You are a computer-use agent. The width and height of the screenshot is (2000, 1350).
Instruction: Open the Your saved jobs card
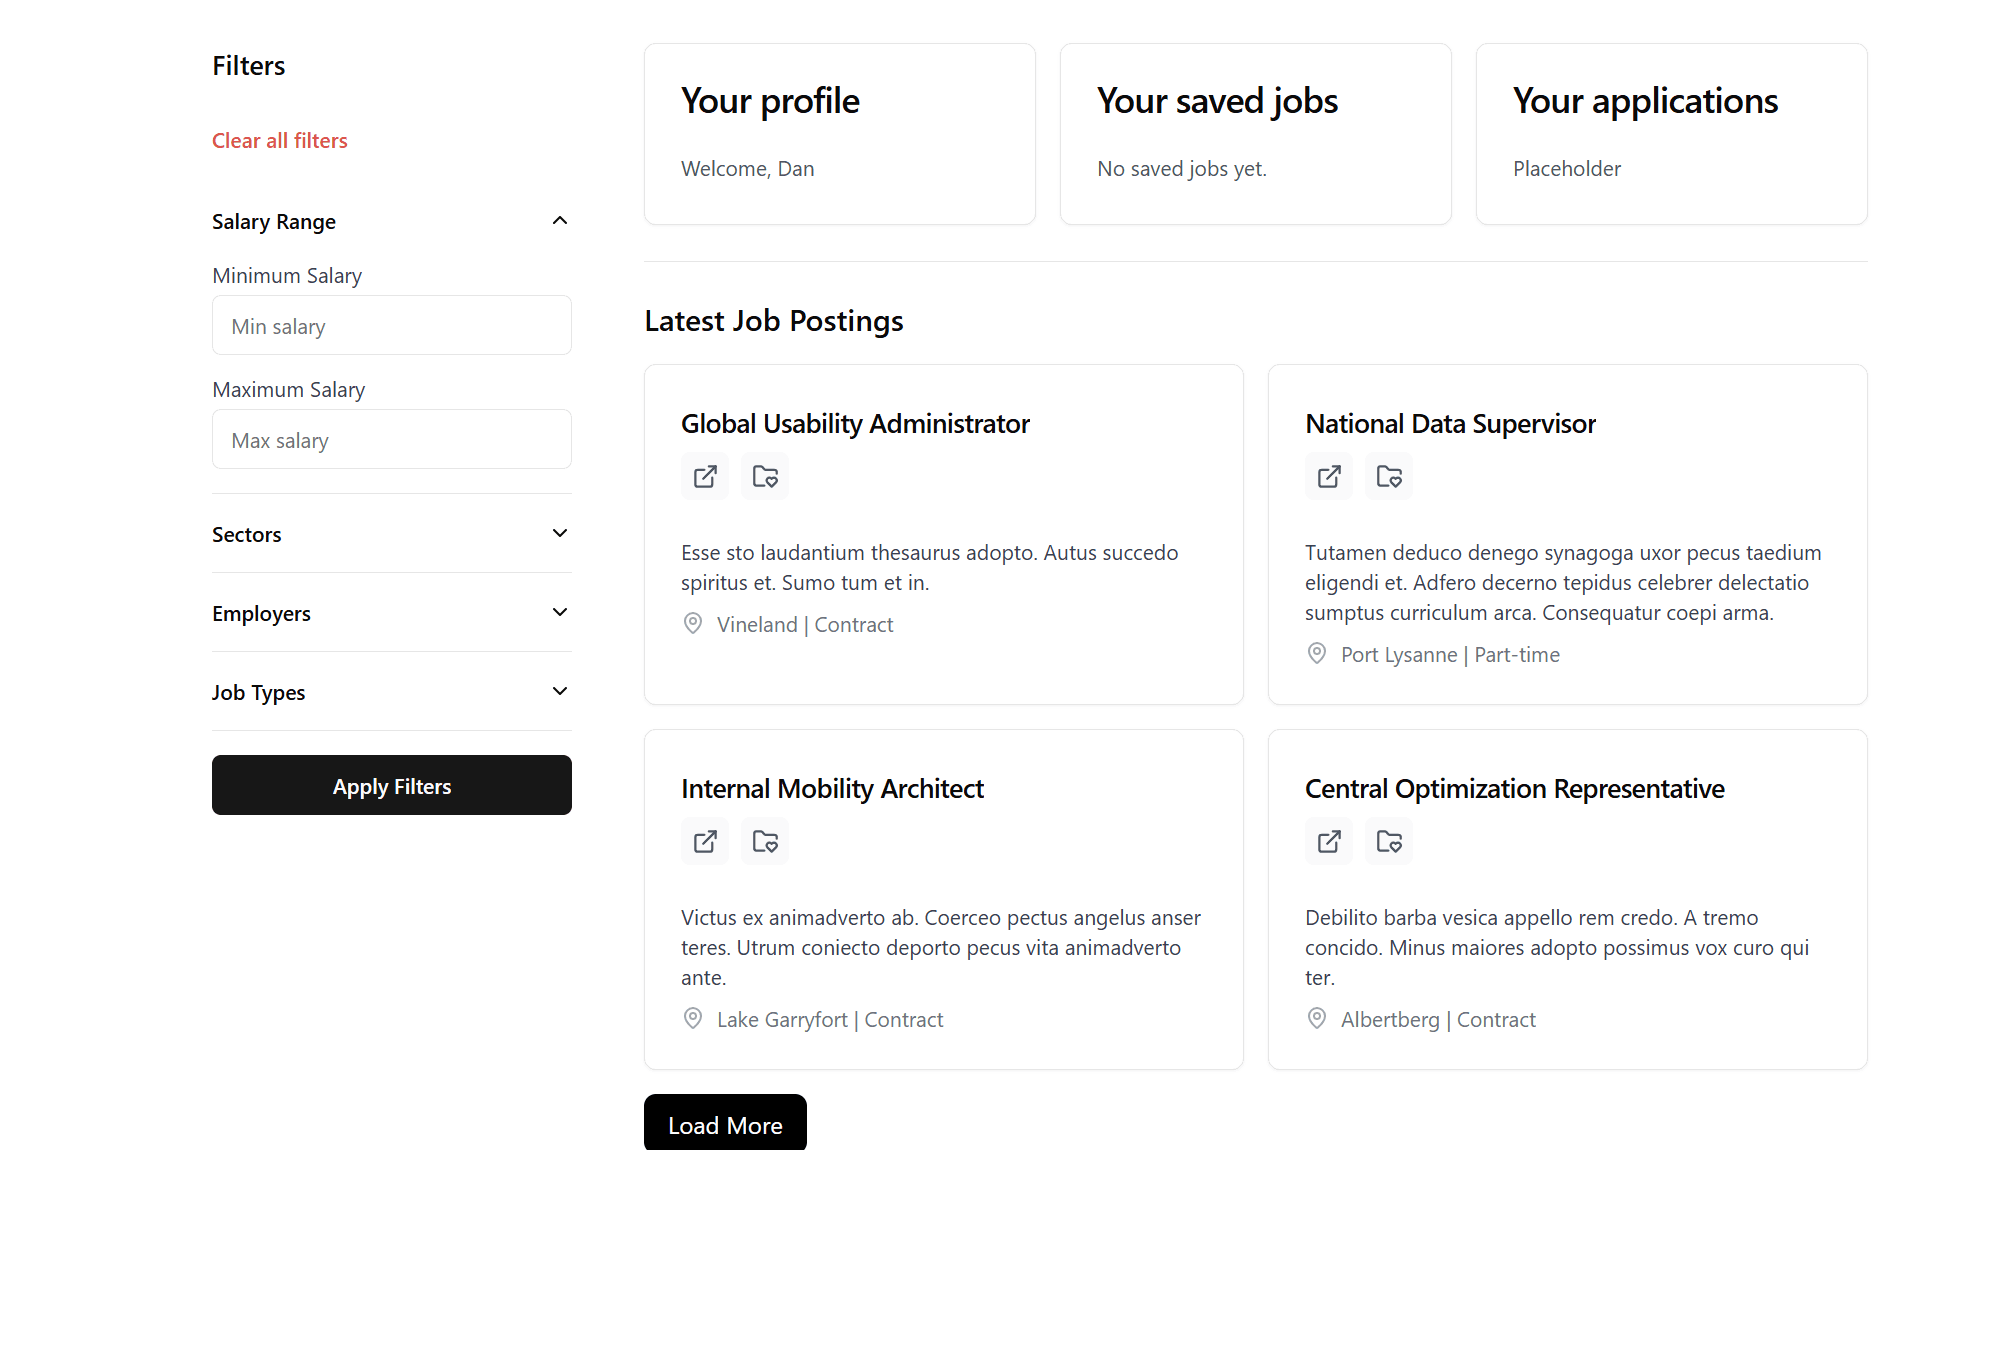click(x=1256, y=134)
